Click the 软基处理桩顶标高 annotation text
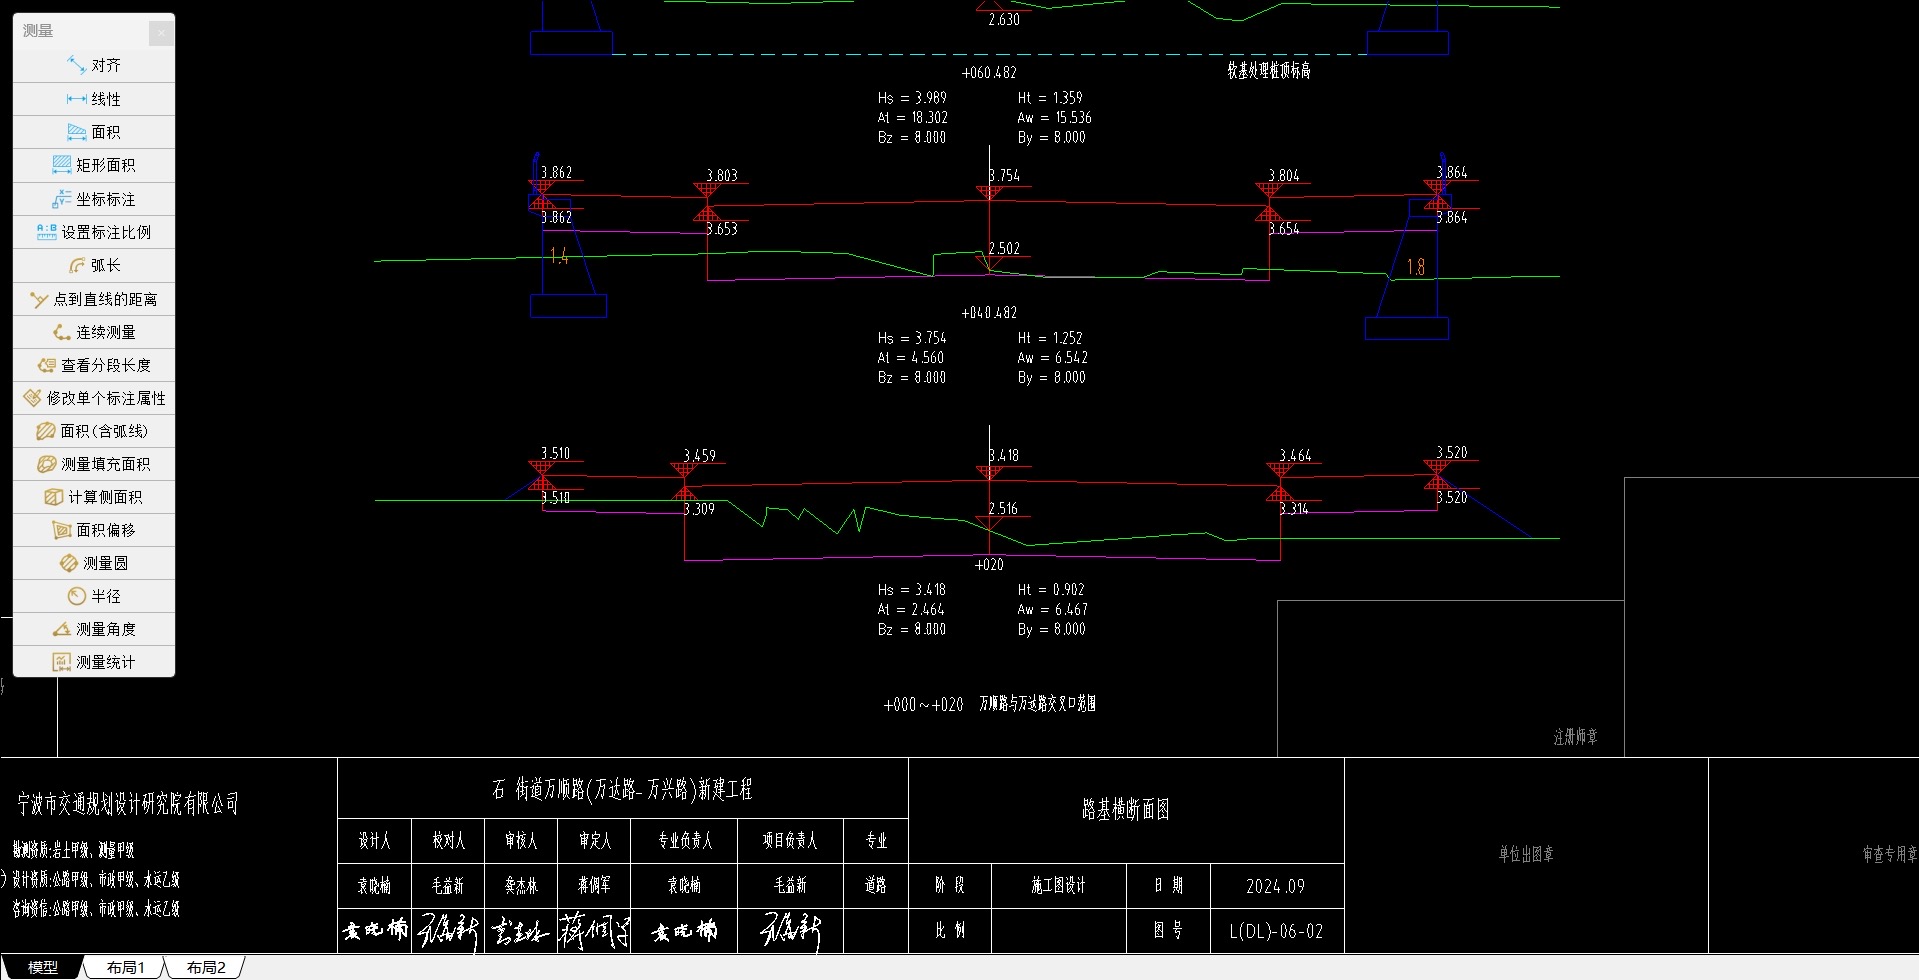Screen dimensions: 1919x980 1269,70
